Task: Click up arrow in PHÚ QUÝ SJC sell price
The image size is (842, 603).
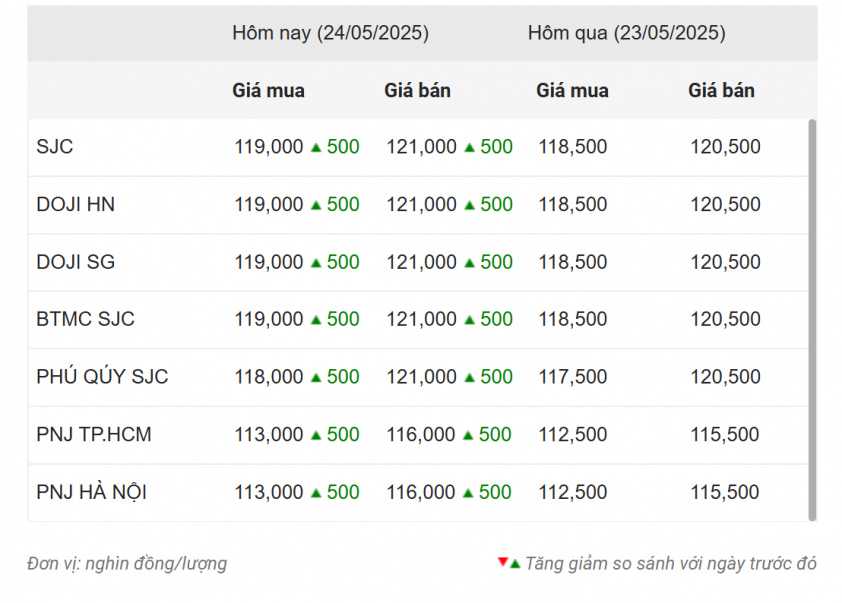Action: pos(469,378)
